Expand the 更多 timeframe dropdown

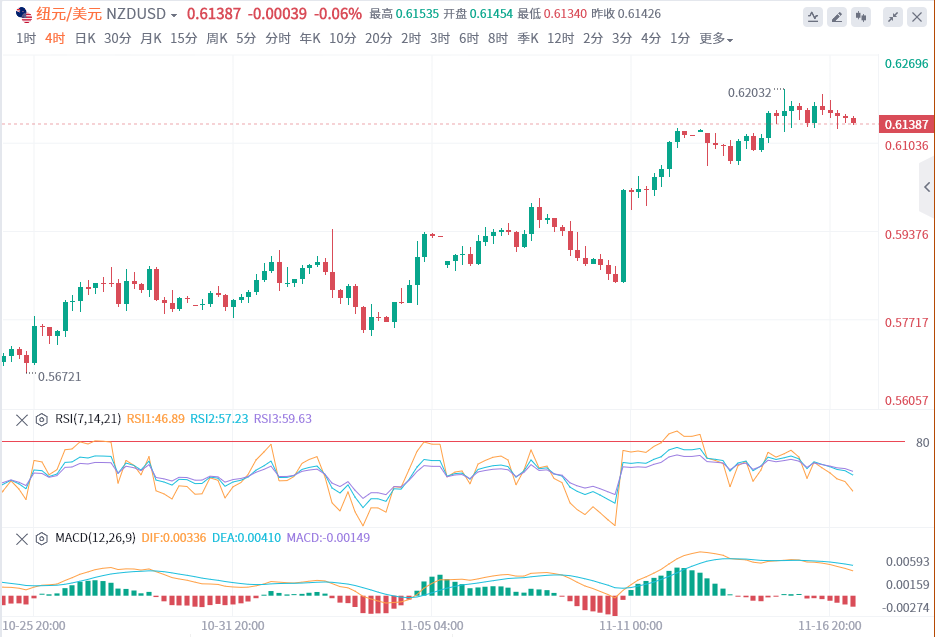coord(716,39)
